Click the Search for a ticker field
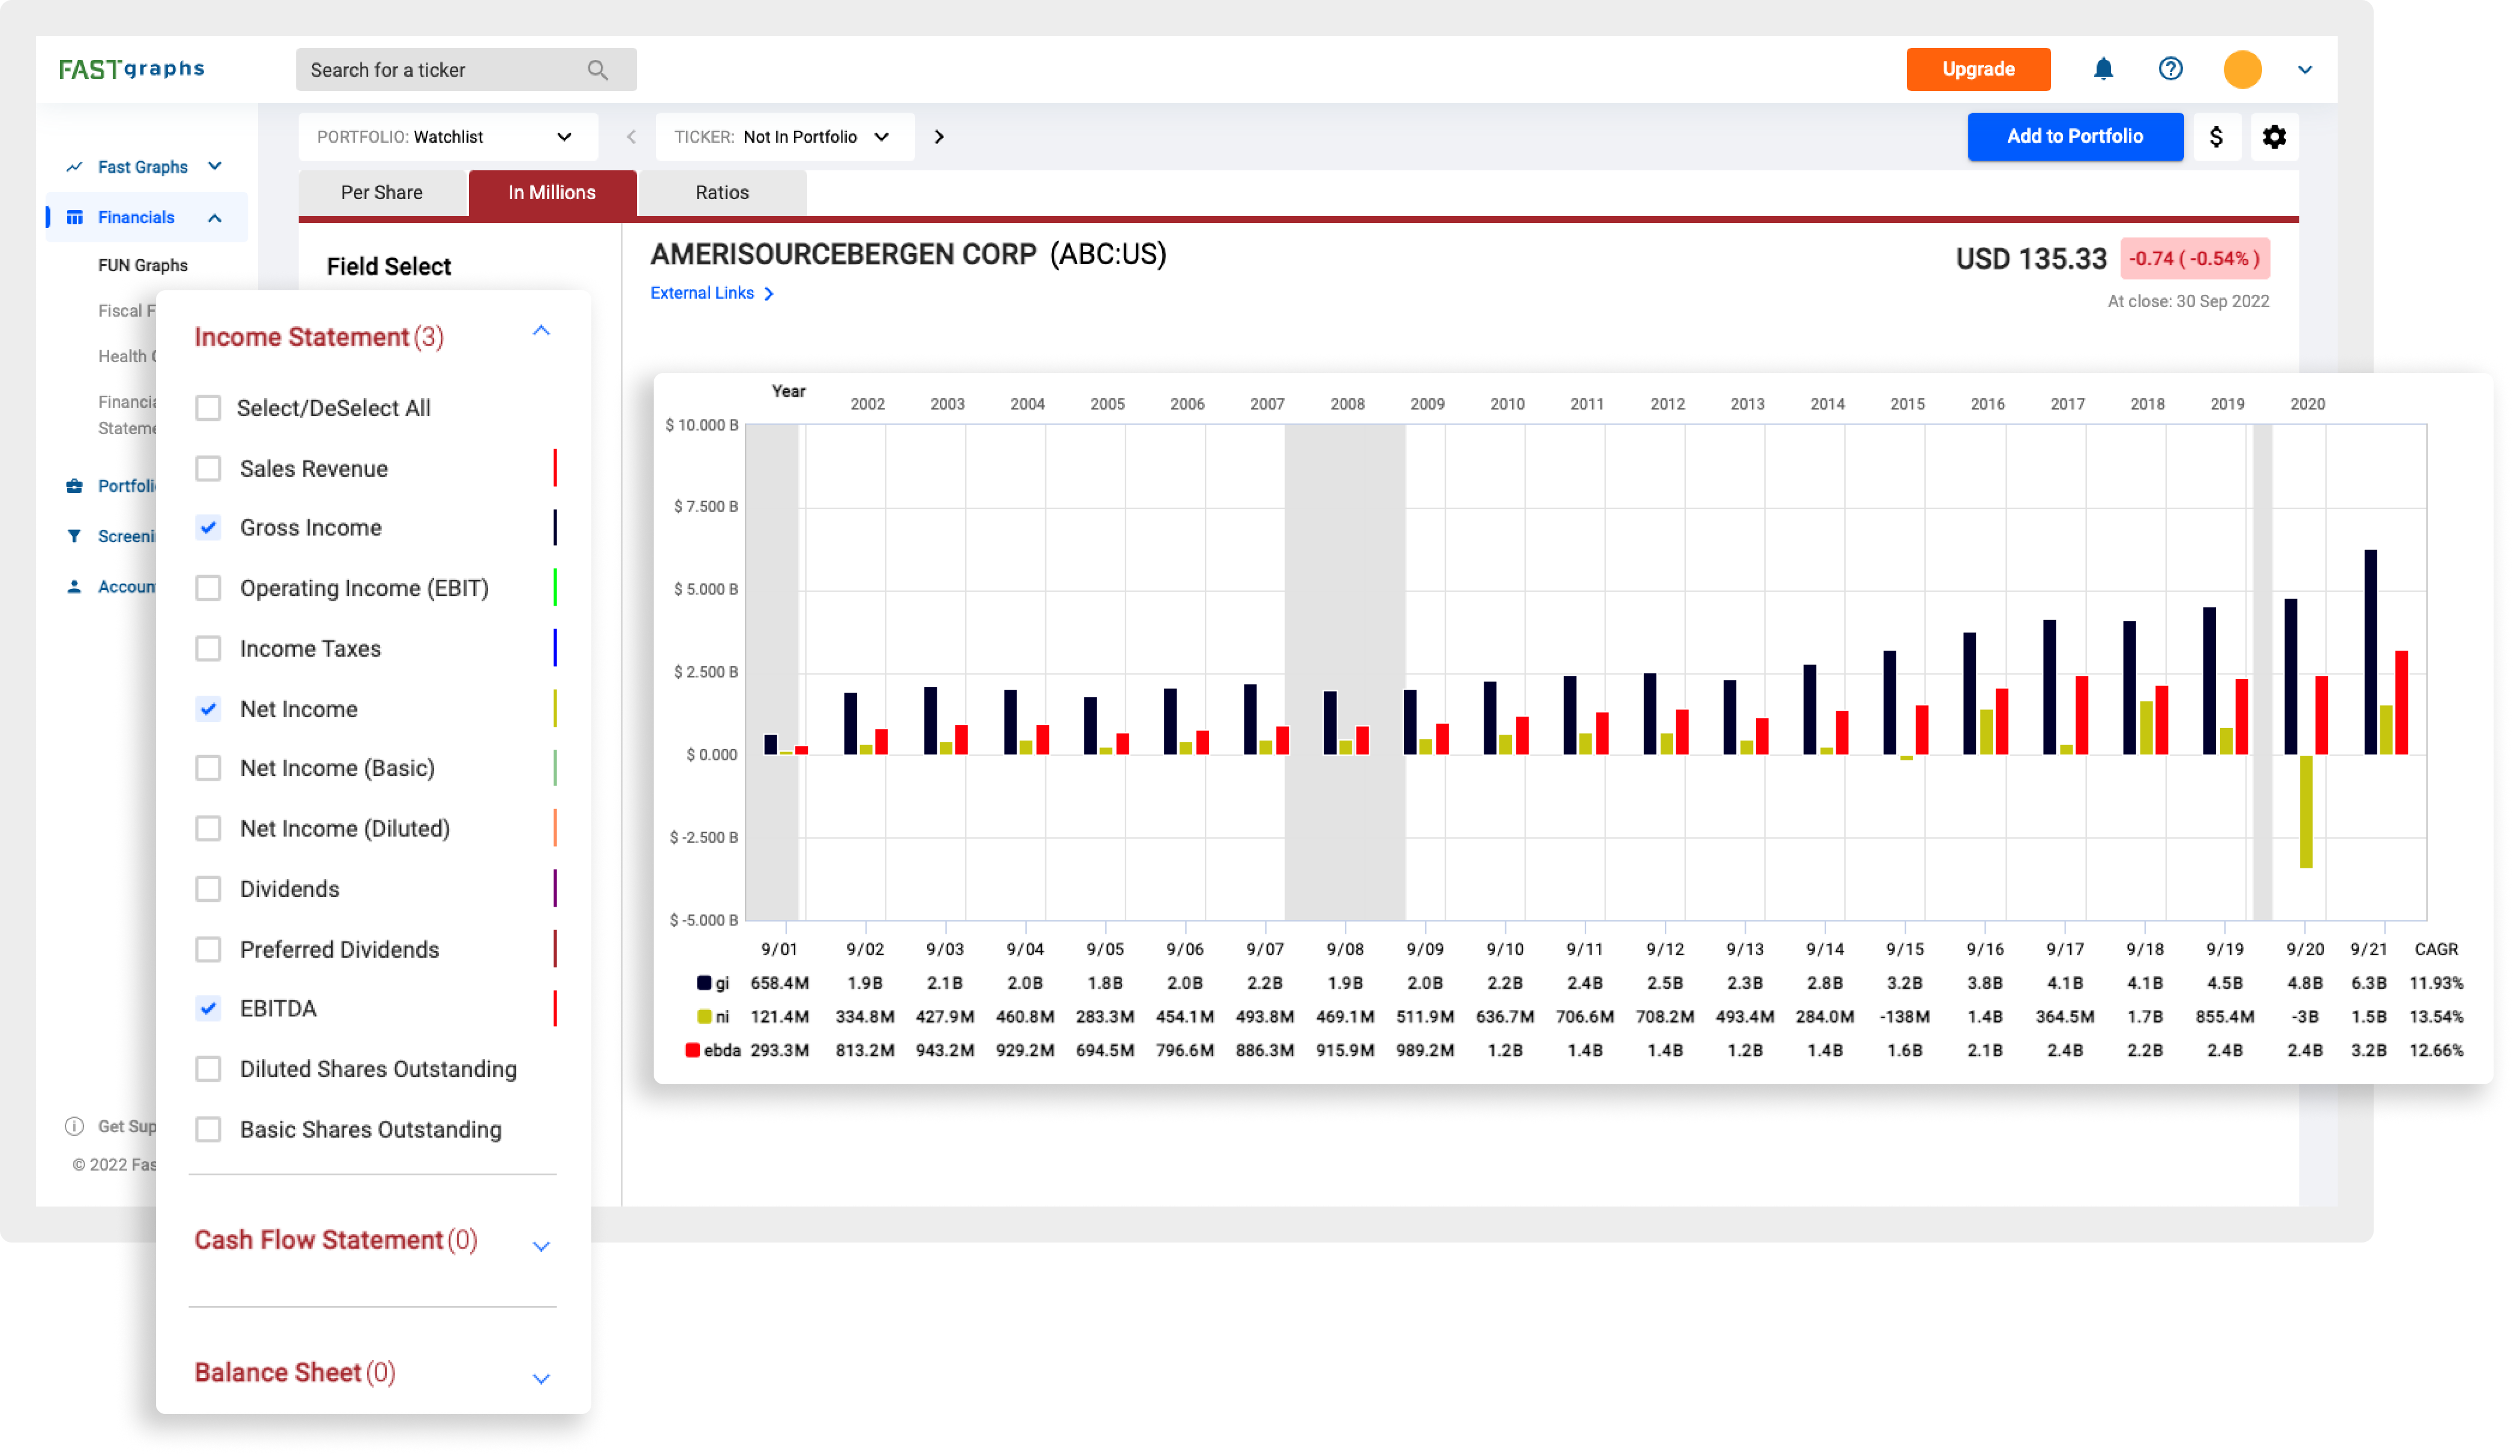The image size is (2520, 1456). 466,70
